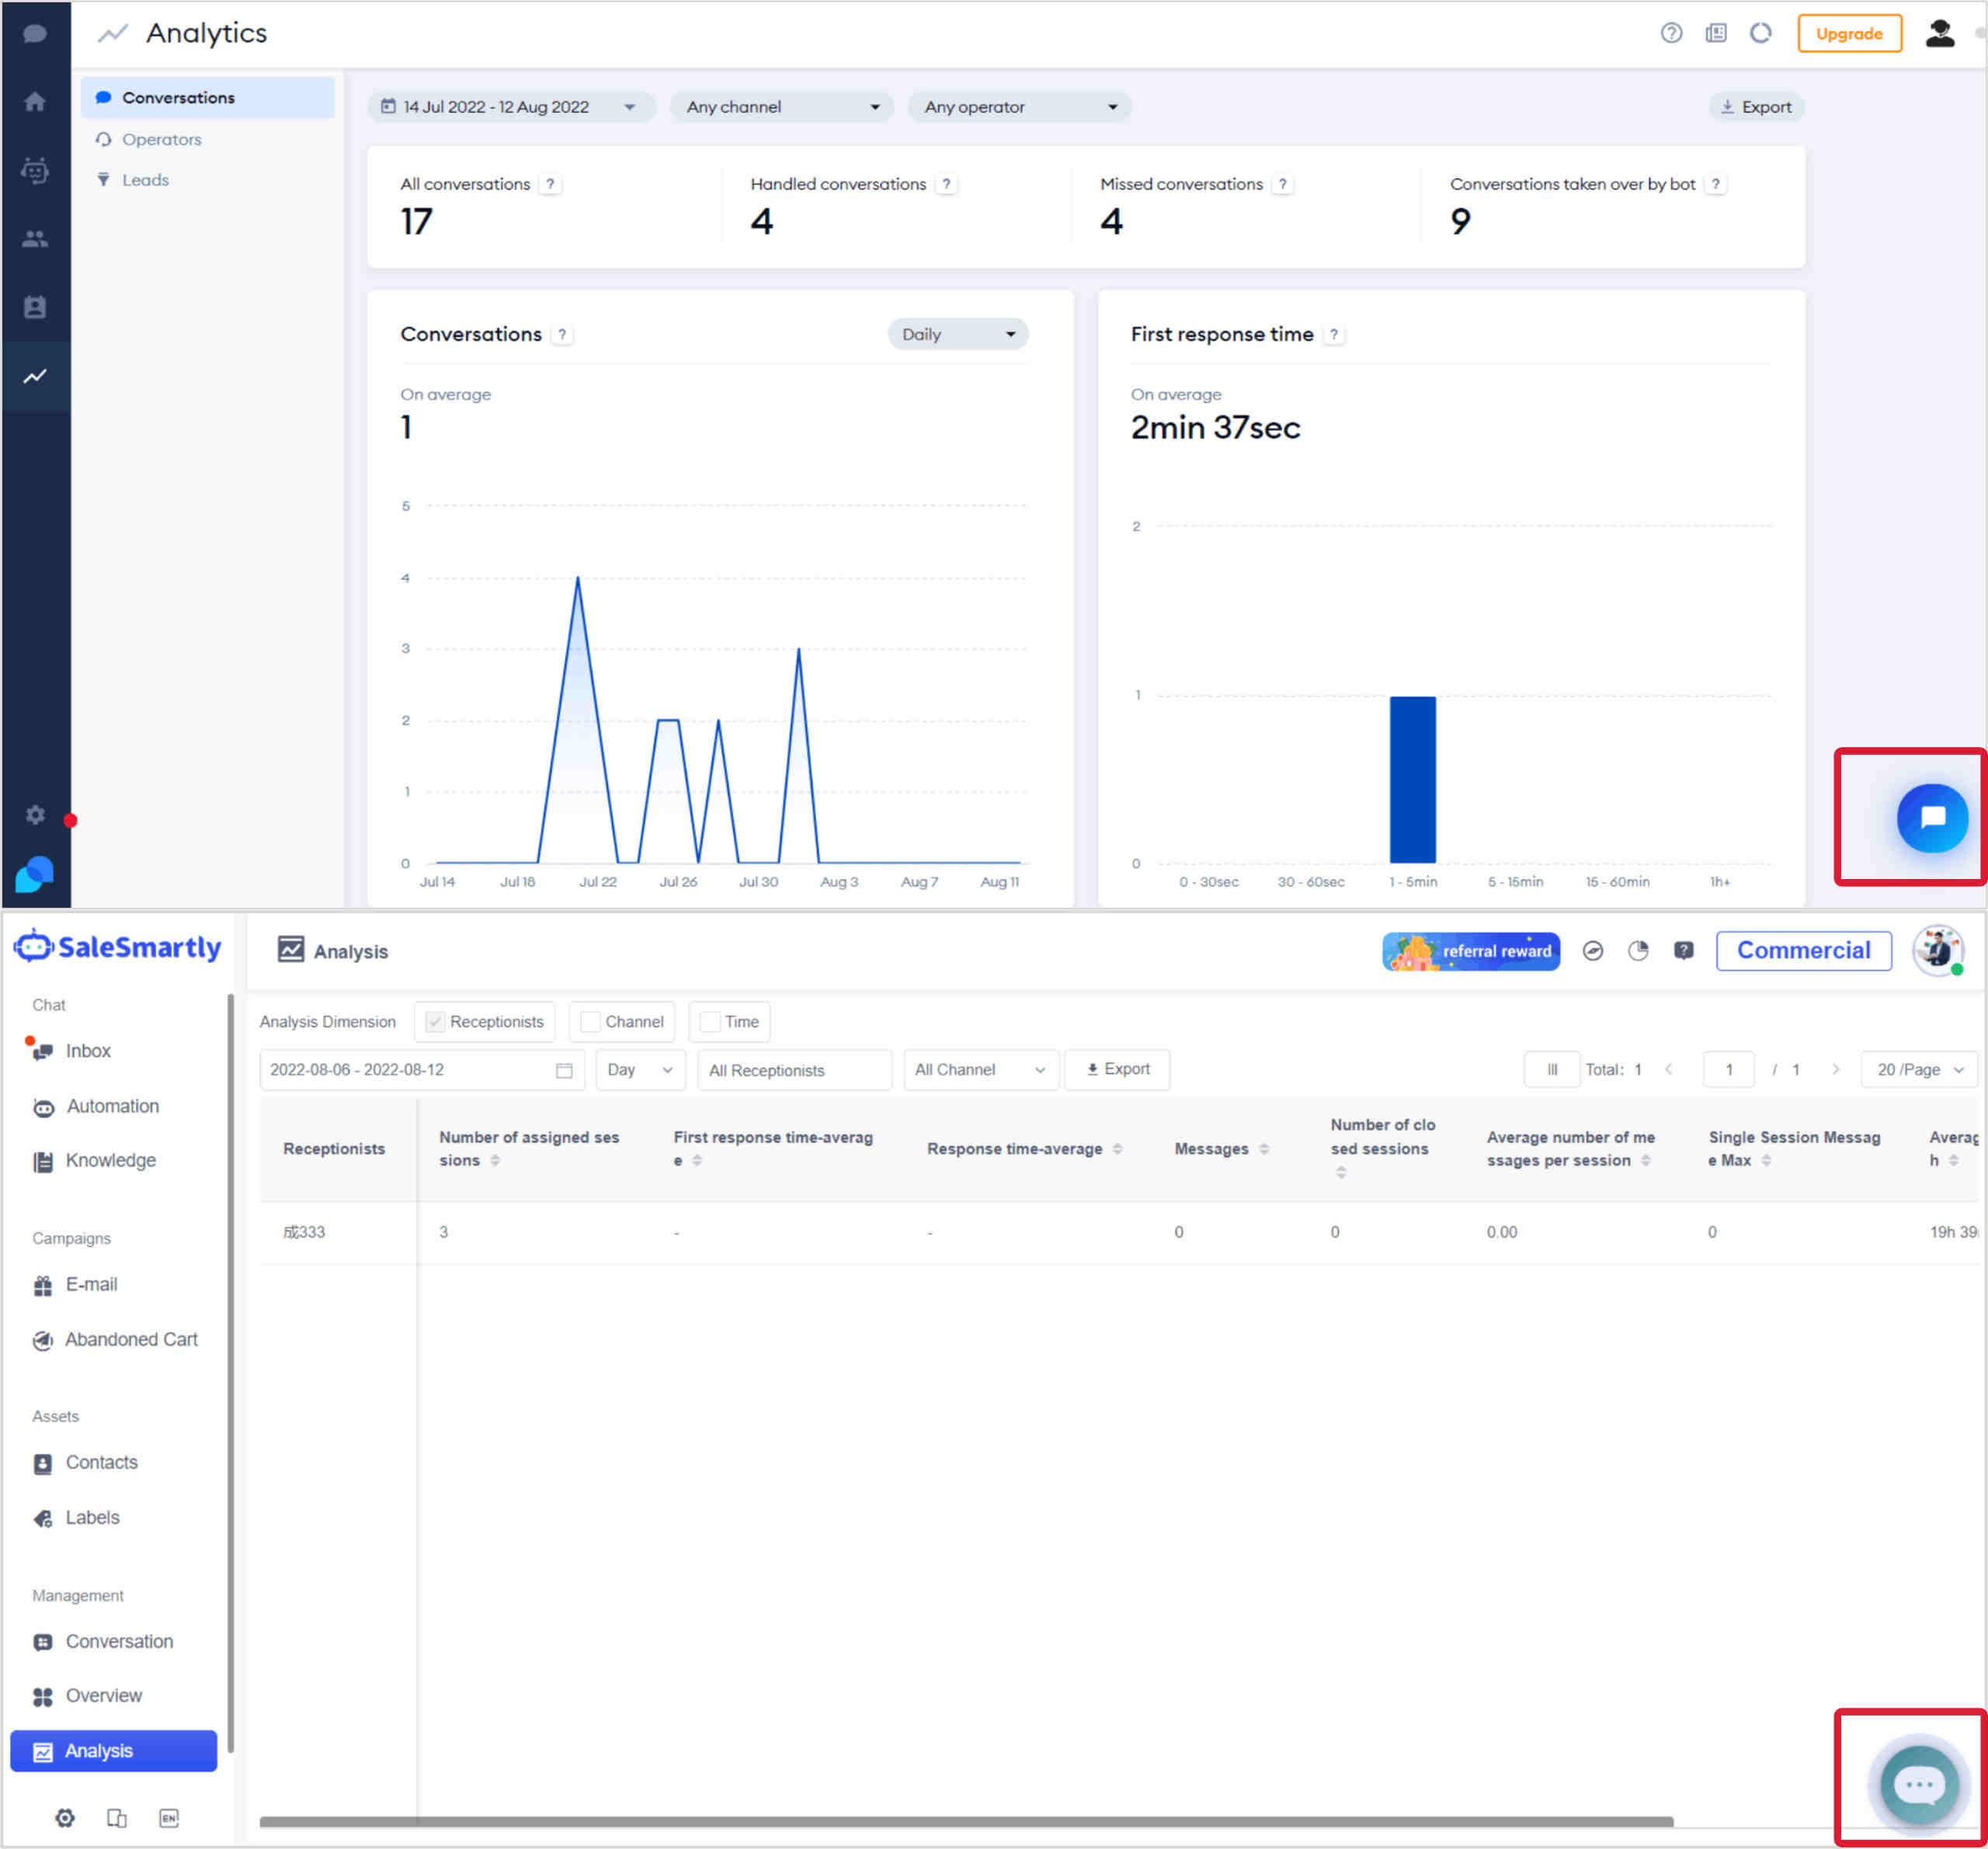Open settings gear in dark sidebar
The width and height of the screenshot is (1988, 1849).
tap(35, 815)
